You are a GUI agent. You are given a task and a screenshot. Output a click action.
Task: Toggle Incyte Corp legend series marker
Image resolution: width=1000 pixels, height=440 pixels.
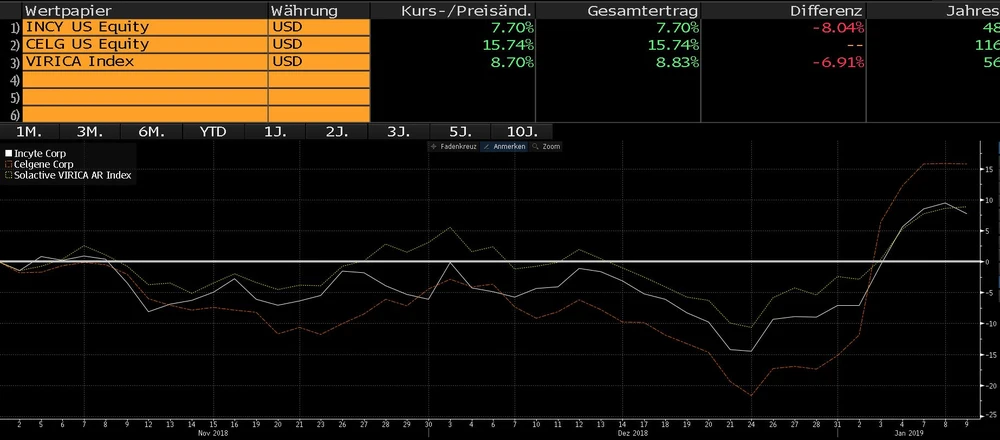9,154
